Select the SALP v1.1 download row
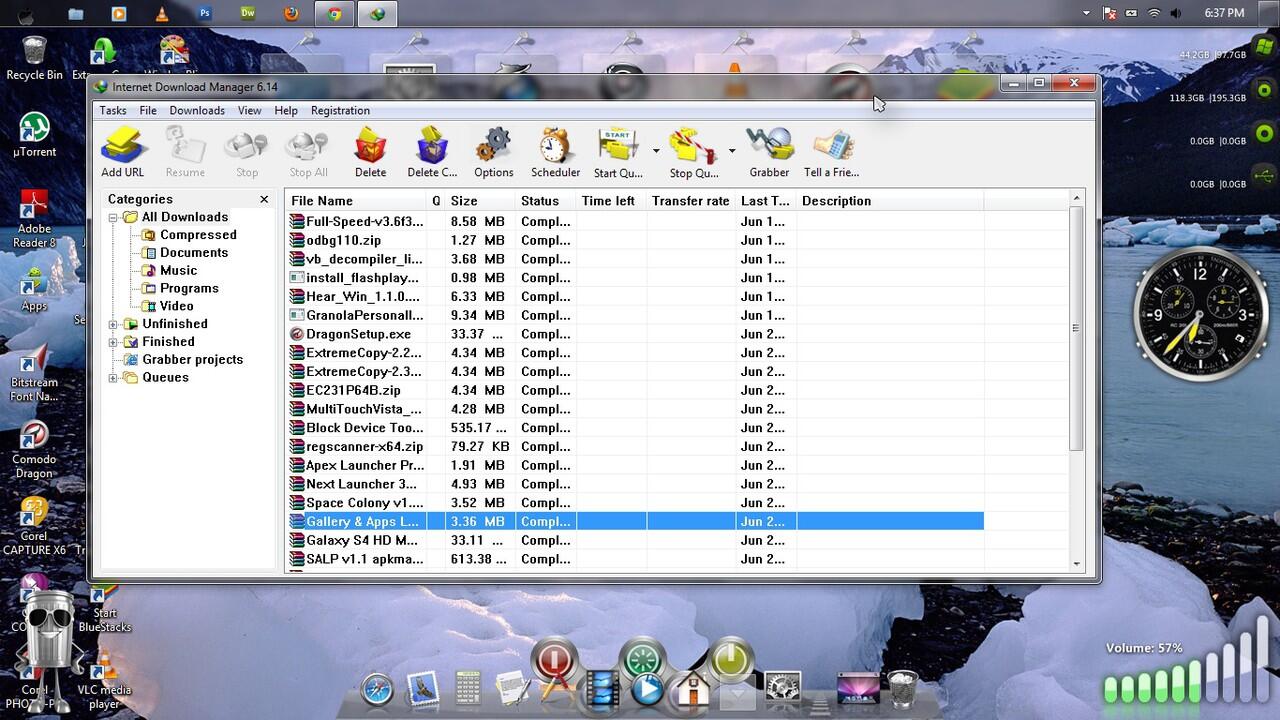Image resolution: width=1280 pixels, height=720 pixels. coord(635,559)
